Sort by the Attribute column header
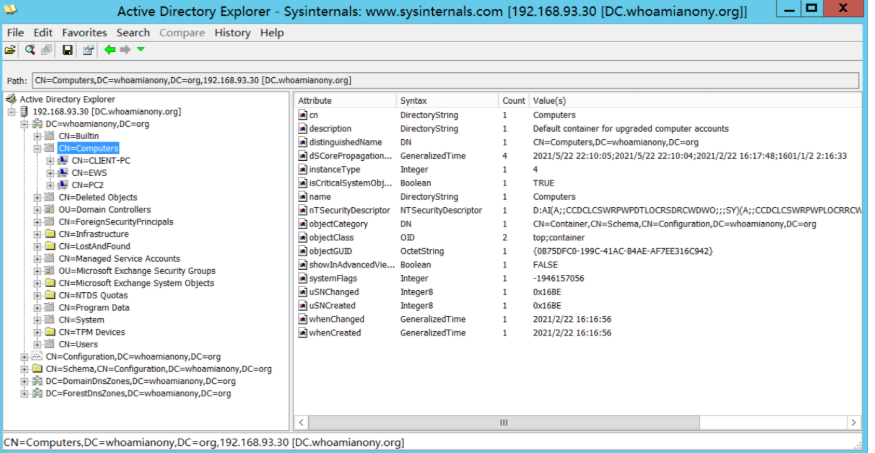The height and width of the screenshot is (453, 875). [x=344, y=101]
